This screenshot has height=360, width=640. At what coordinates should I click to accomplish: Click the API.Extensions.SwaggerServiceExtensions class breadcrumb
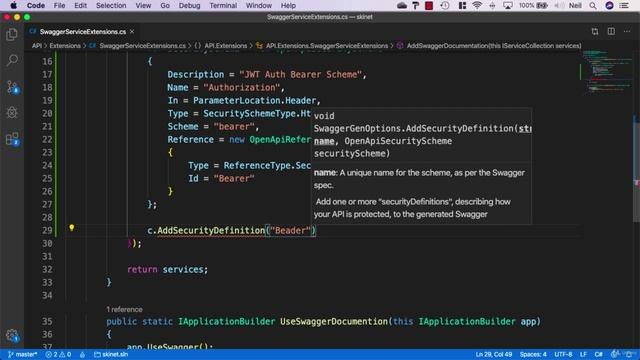322,46
